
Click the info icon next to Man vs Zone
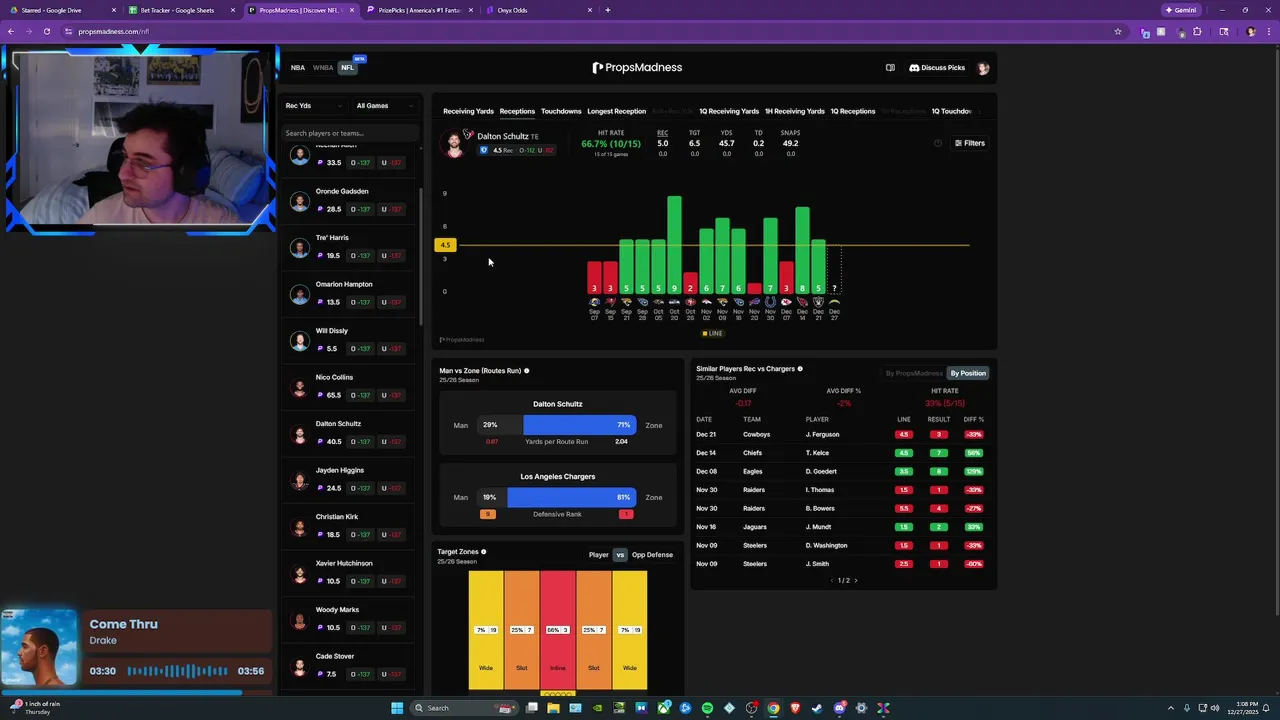pyautogui.click(x=527, y=371)
